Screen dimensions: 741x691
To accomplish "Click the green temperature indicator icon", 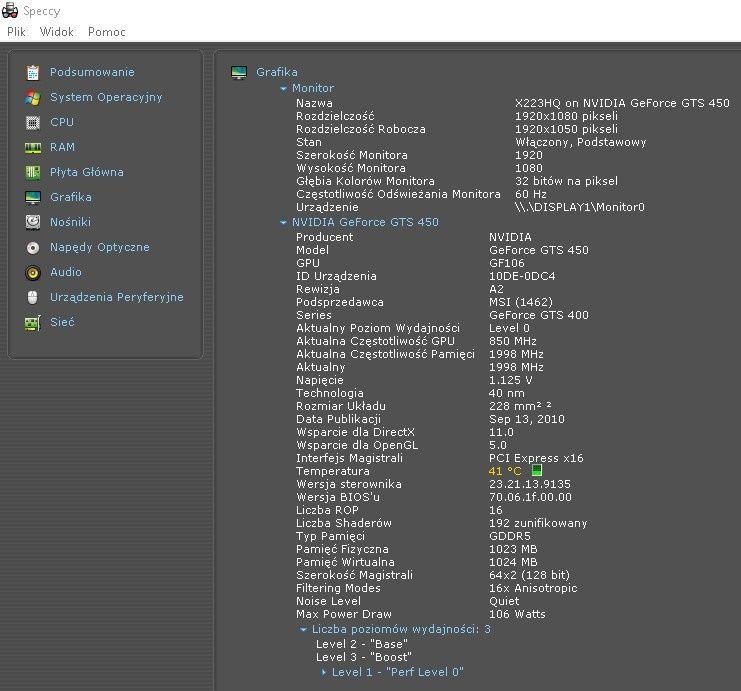I will pos(536,471).
